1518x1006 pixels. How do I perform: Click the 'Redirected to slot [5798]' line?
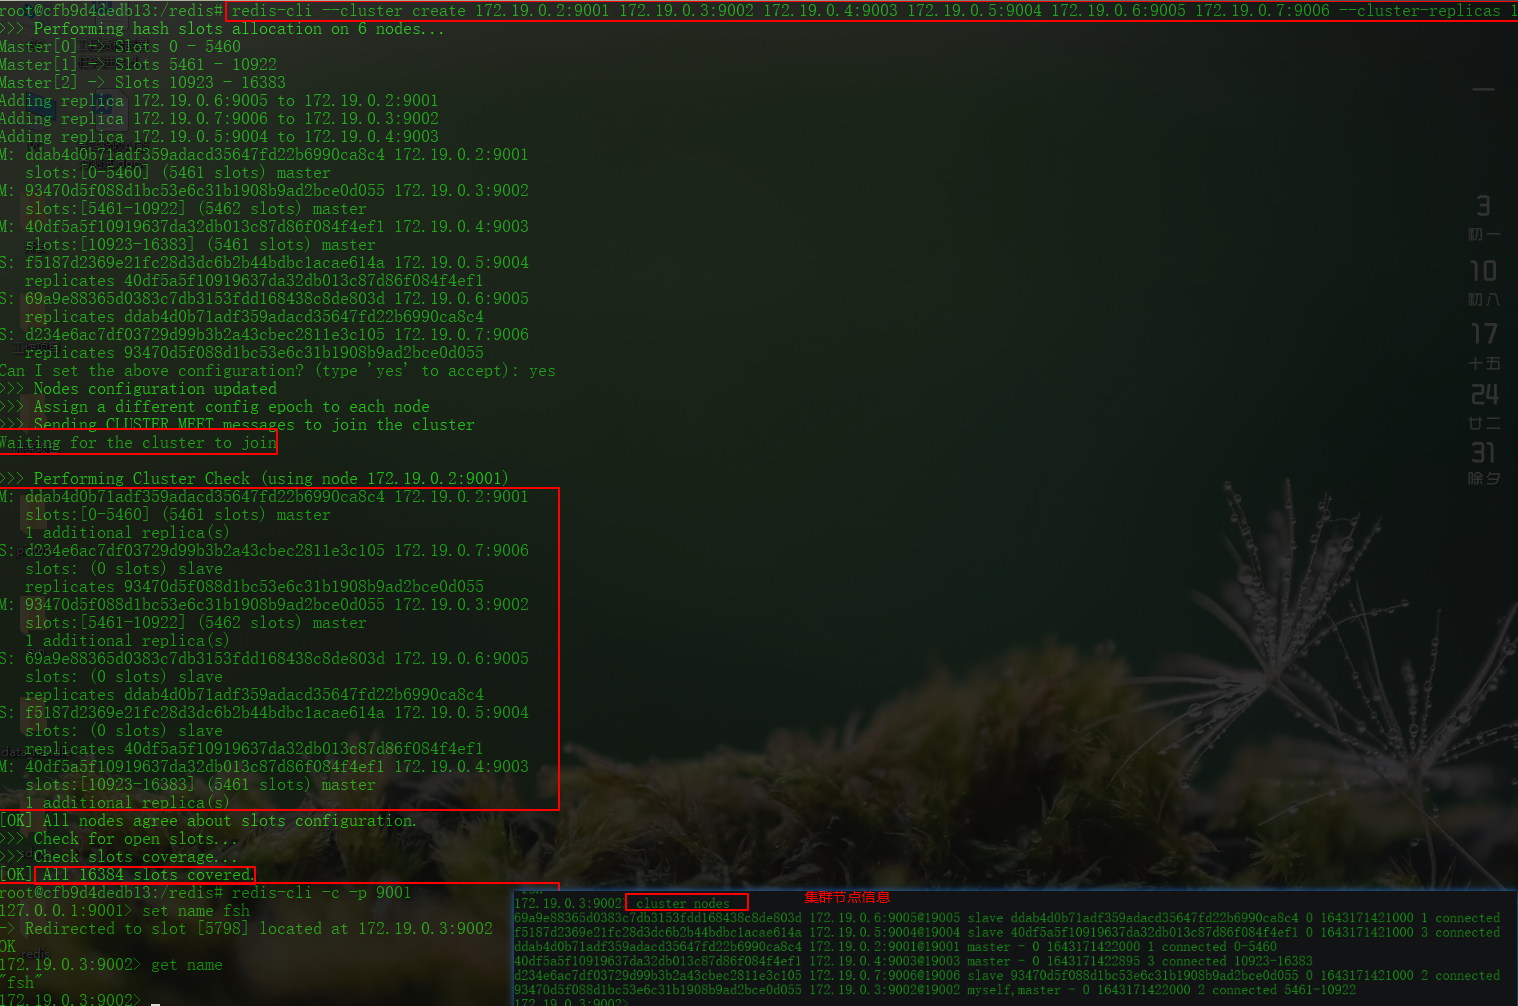pos(246,929)
